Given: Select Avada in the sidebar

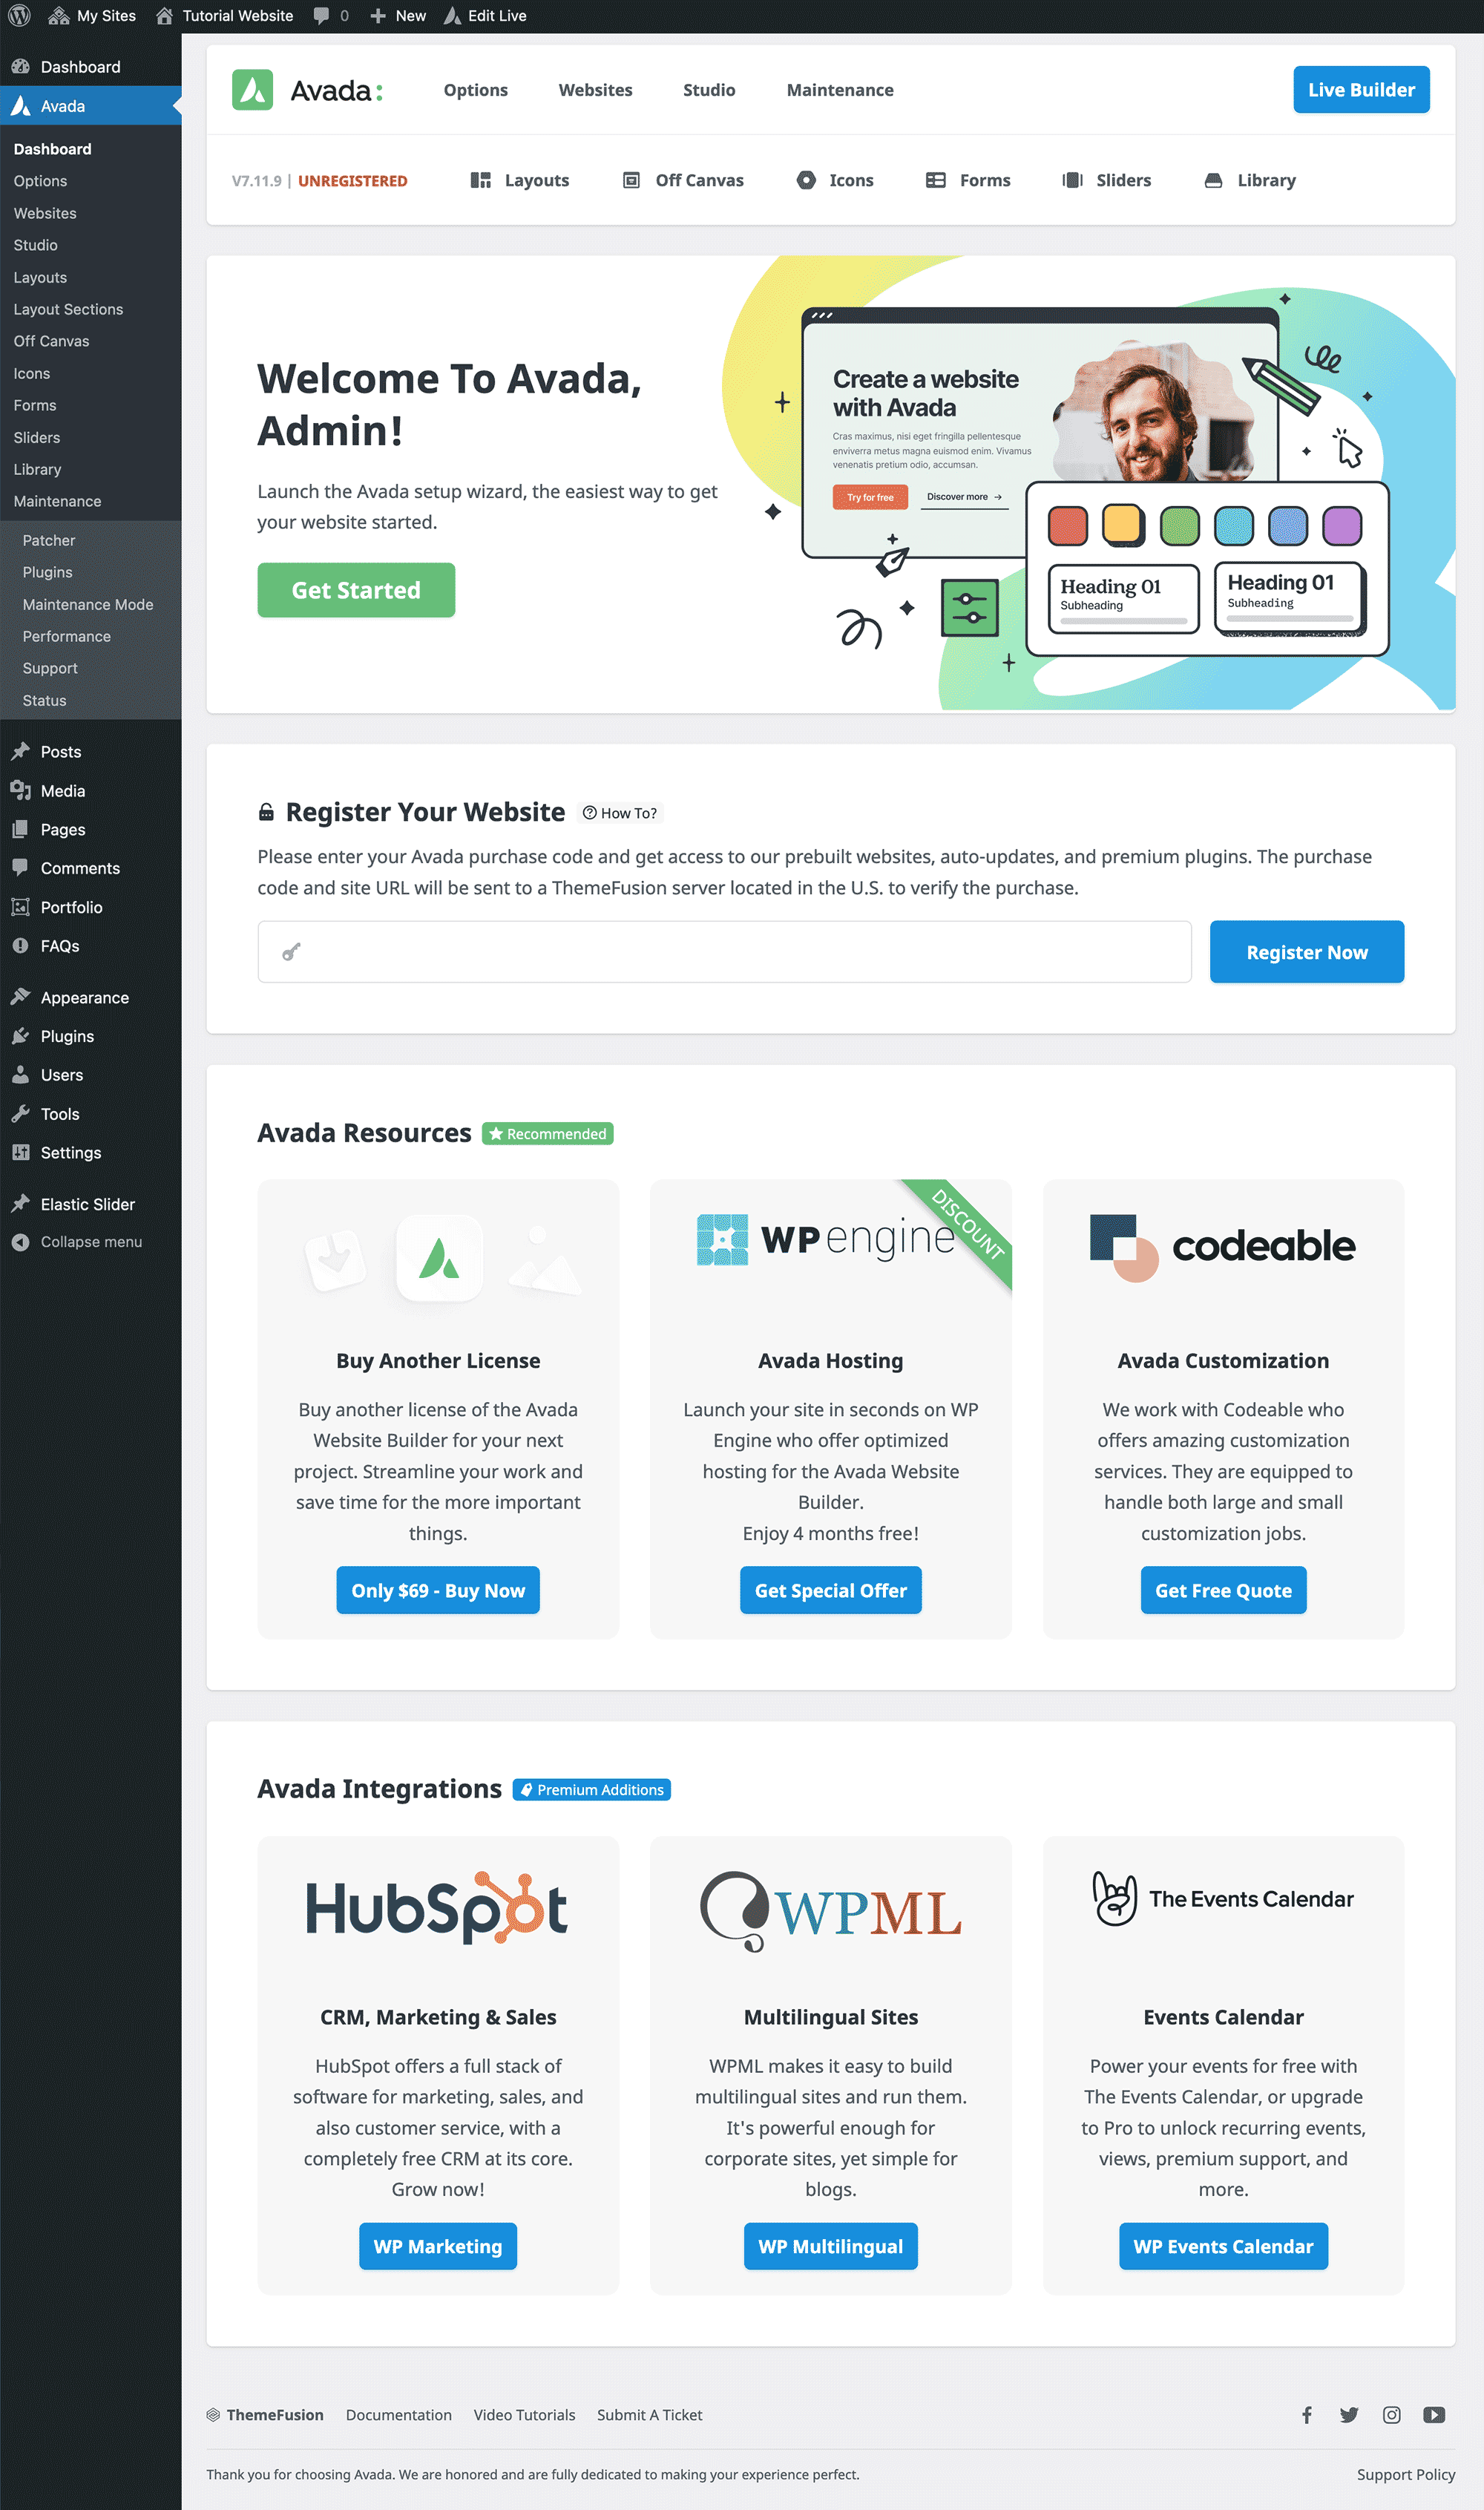Looking at the screenshot, I should [x=91, y=106].
